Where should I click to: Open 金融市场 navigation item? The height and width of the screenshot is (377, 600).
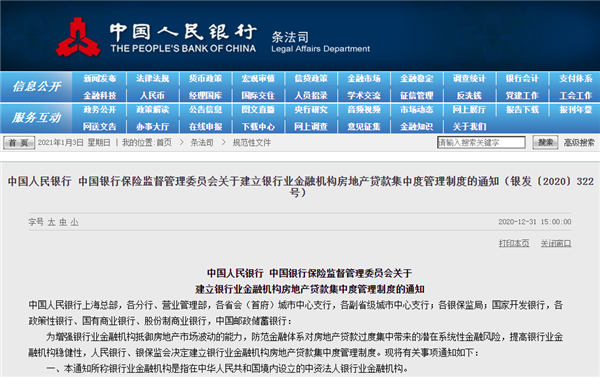click(x=364, y=78)
